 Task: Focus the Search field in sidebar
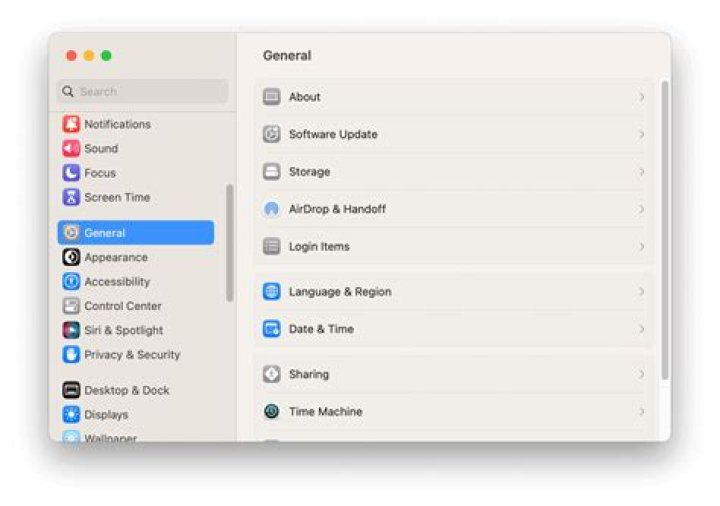coord(143,91)
